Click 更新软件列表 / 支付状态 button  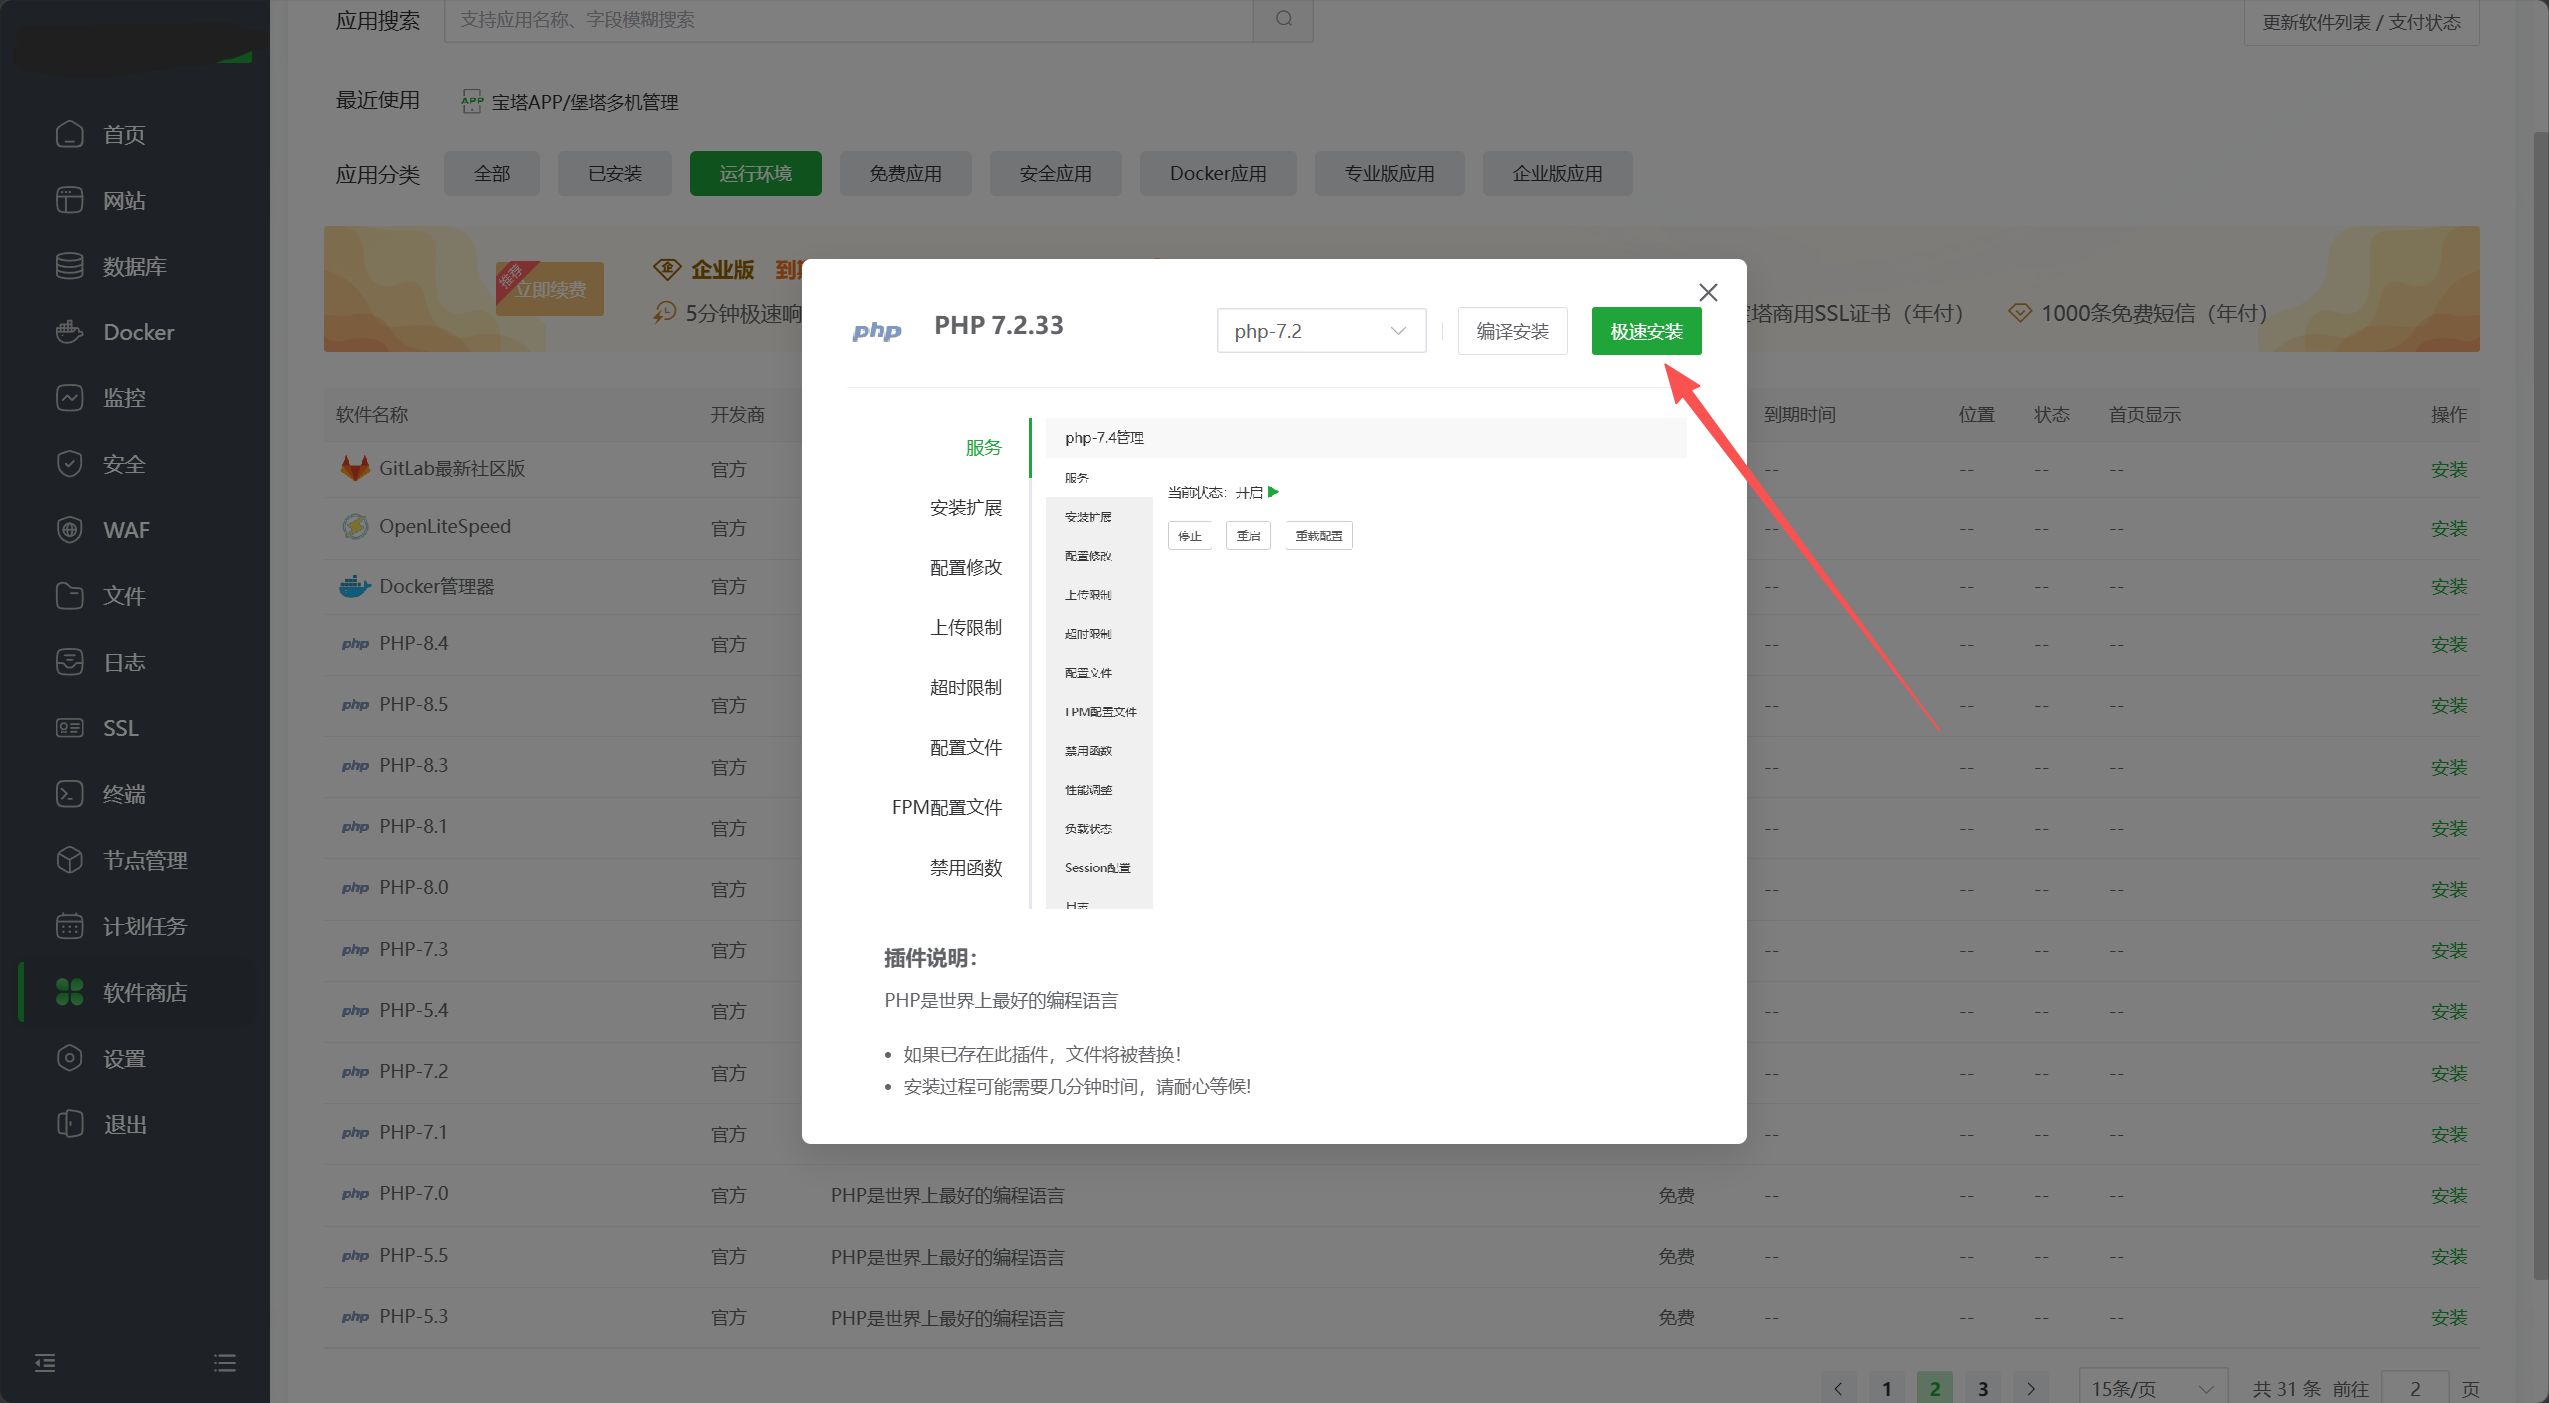click(2362, 22)
